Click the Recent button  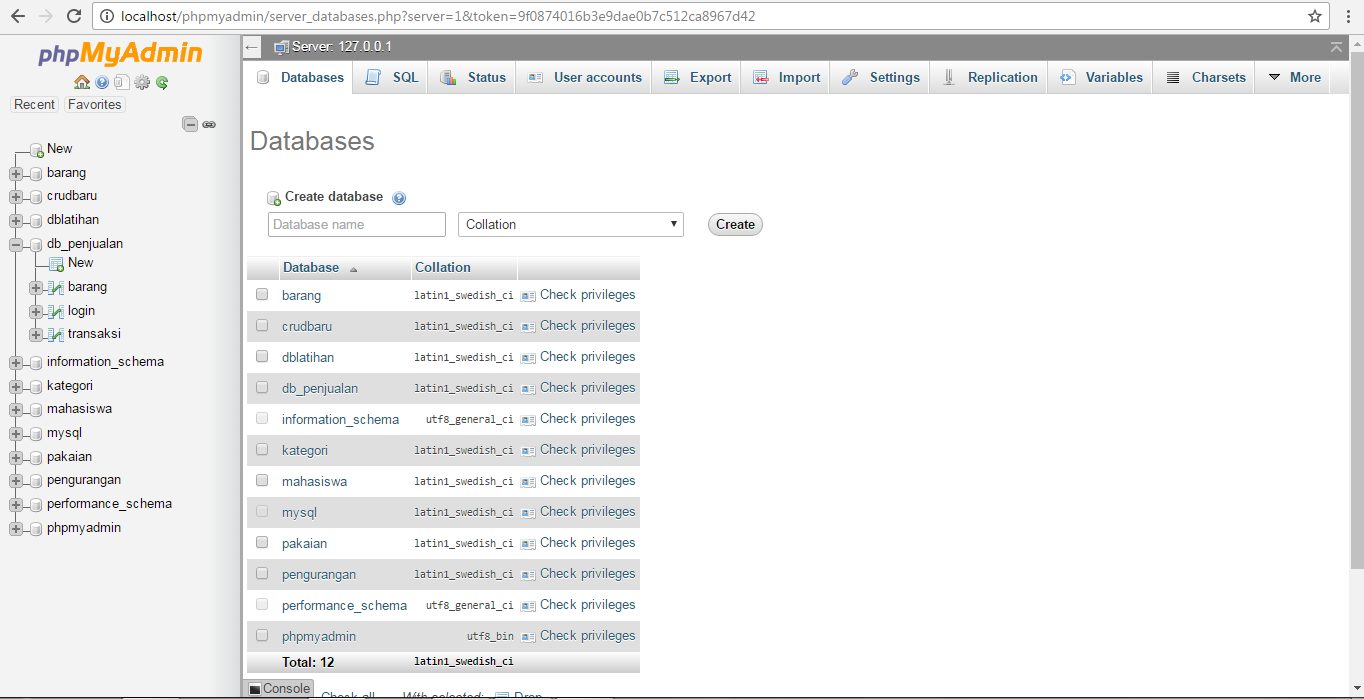click(x=35, y=104)
